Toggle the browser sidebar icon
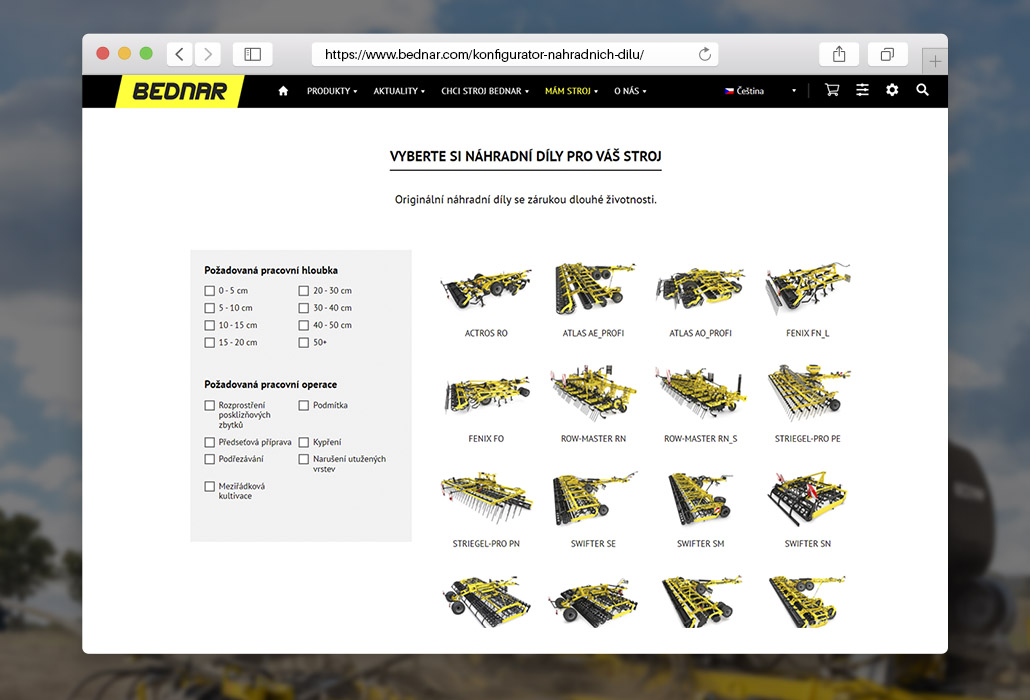The width and height of the screenshot is (1030, 700). pyautogui.click(x=253, y=54)
